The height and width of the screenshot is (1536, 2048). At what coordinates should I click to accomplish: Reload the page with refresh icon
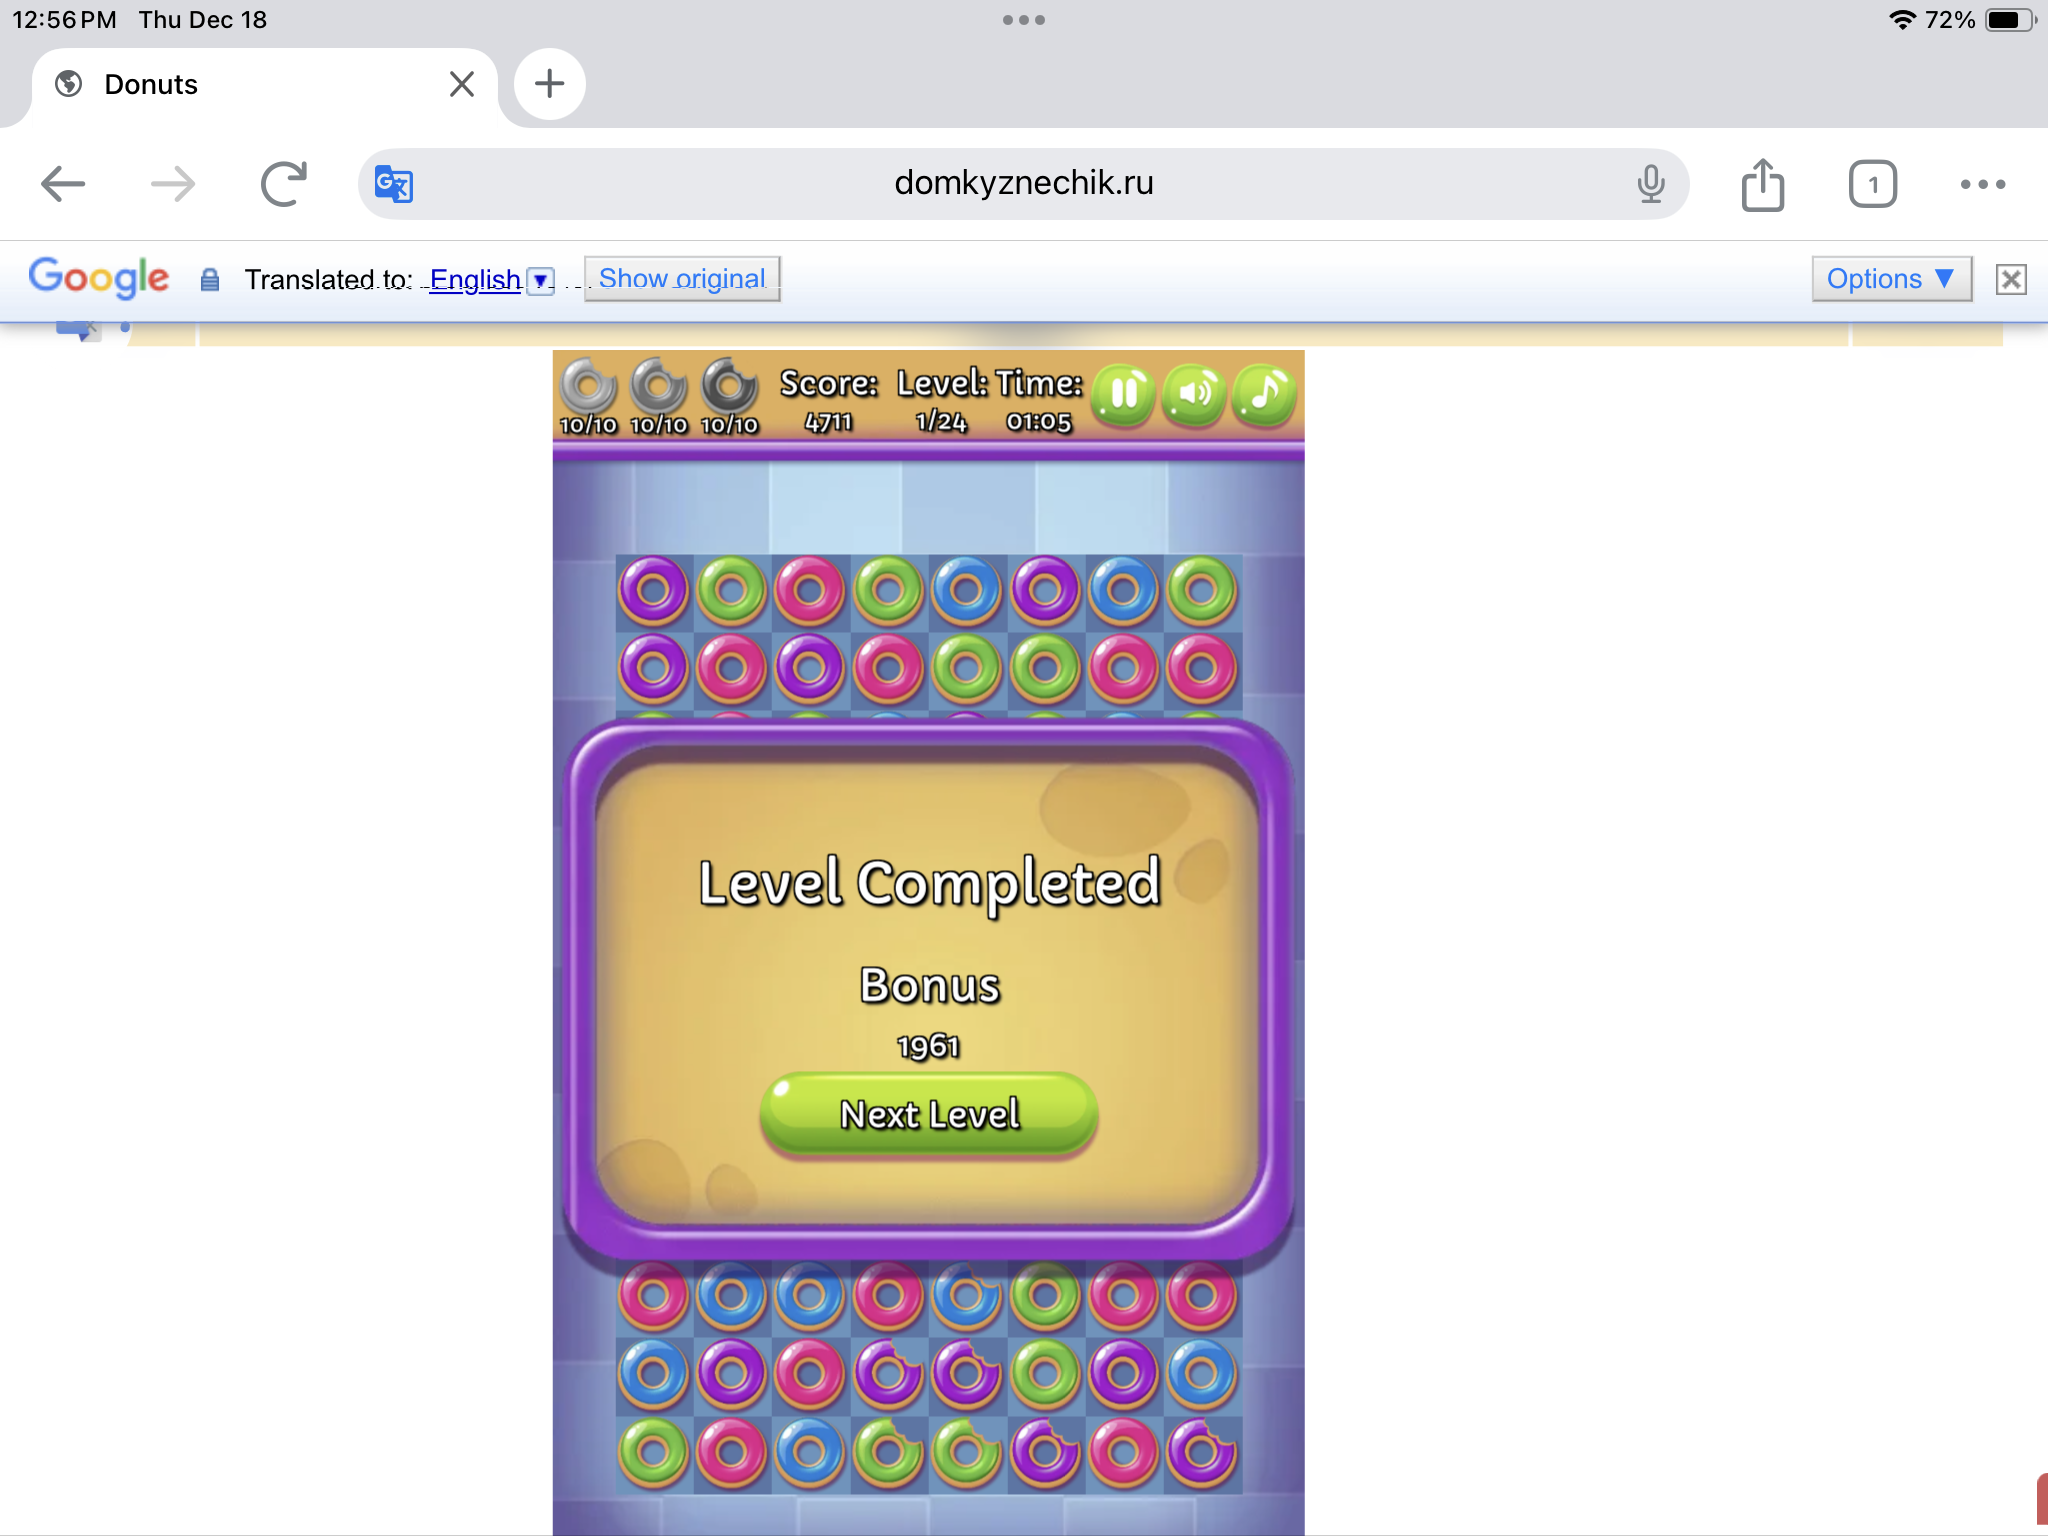pos(283,184)
